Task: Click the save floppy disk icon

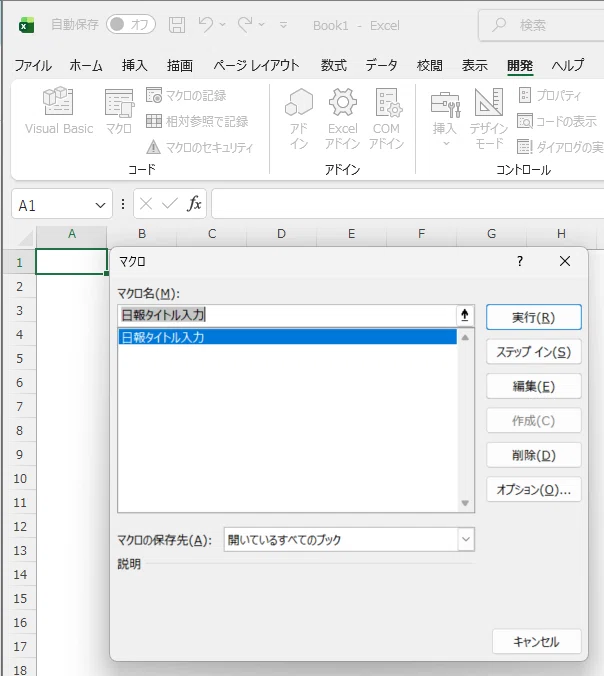Action: 177,25
